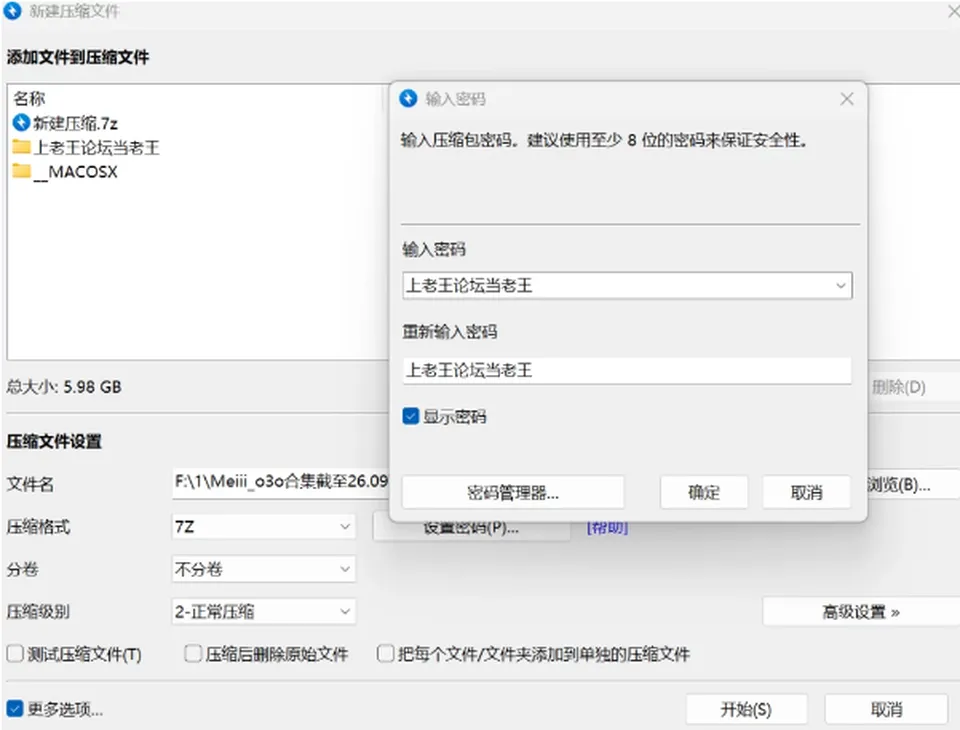Screen dimensions: 960x730
Task: Open the 输入密码 combo box dropdown arrow
Action: (841, 285)
